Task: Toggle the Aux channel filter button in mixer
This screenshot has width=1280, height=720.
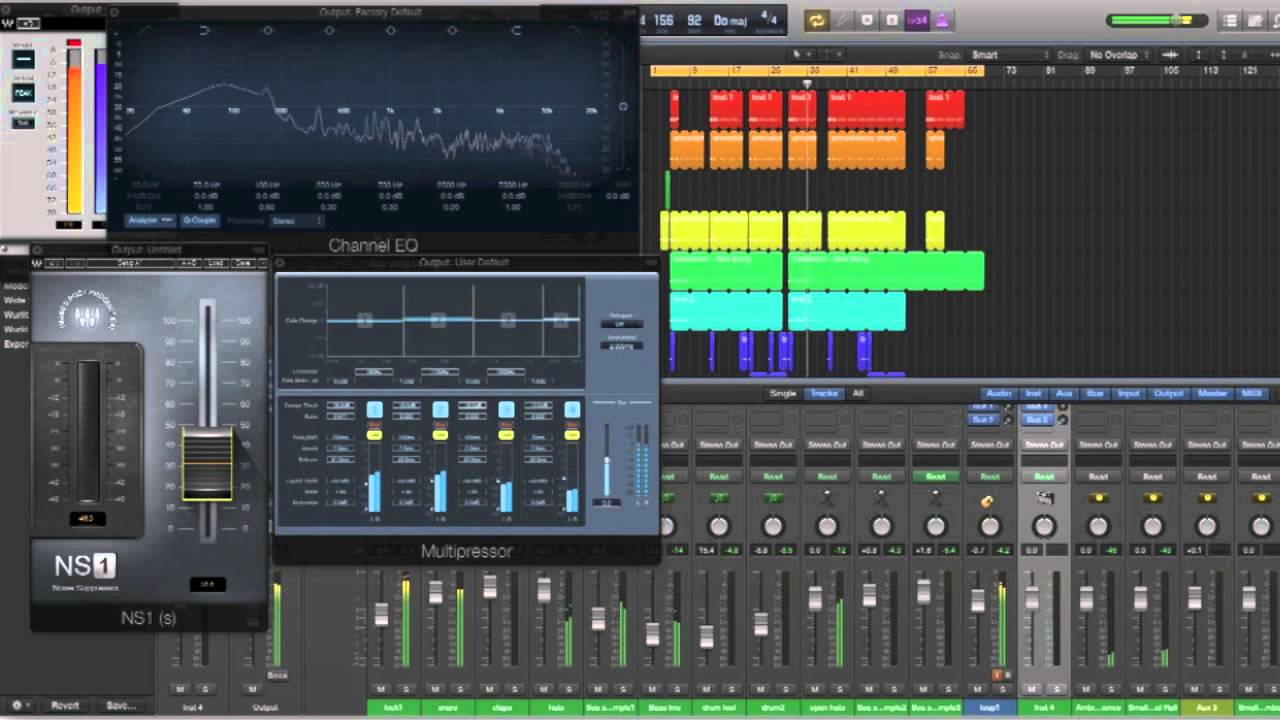Action: coord(1064,394)
